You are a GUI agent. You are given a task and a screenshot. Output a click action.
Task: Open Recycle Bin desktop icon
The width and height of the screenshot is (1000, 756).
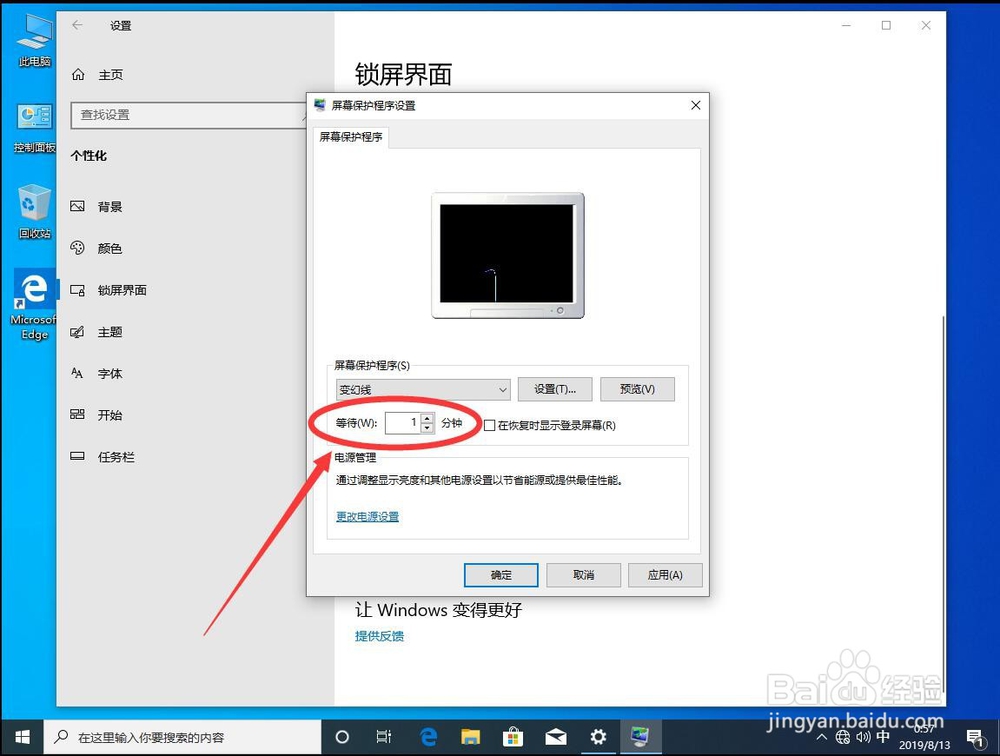(x=34, y=211)
